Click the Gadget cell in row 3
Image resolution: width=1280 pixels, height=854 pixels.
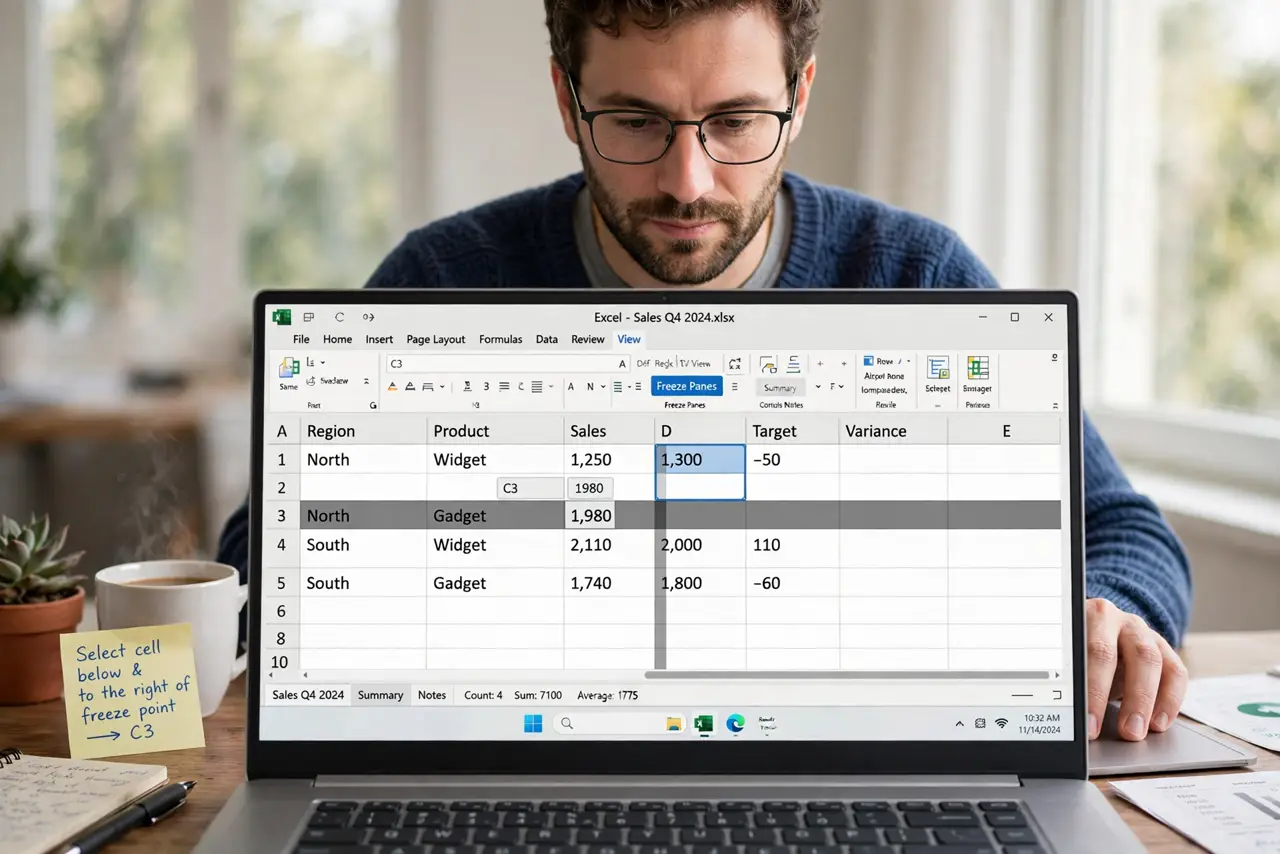pyautogui.click(x=495, y=516)
